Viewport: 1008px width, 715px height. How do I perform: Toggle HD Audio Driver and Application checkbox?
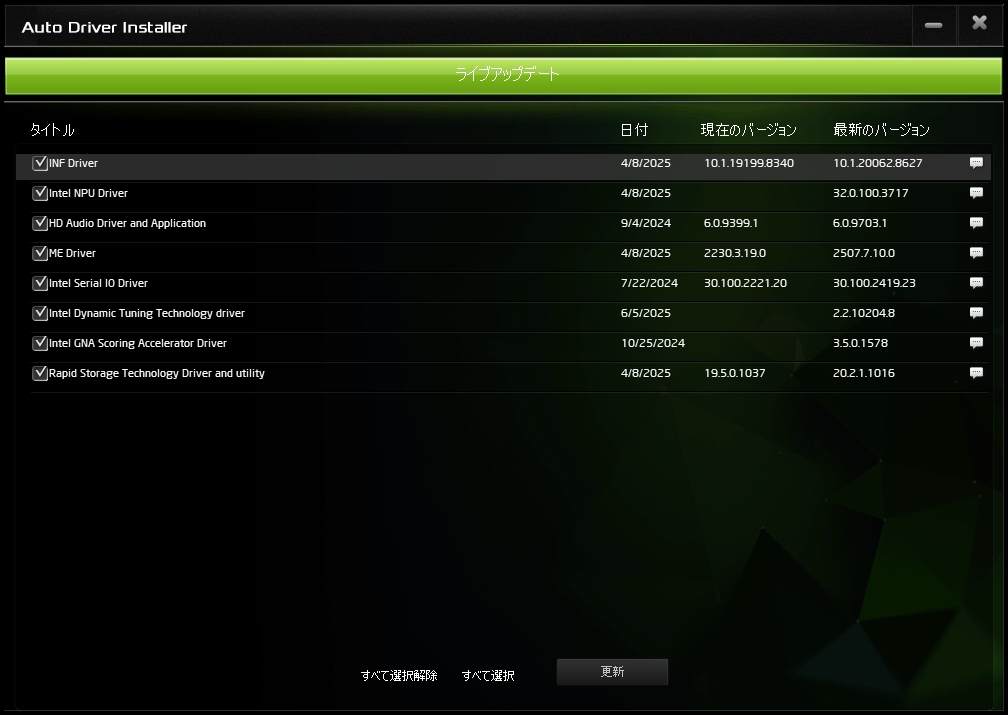40,223
